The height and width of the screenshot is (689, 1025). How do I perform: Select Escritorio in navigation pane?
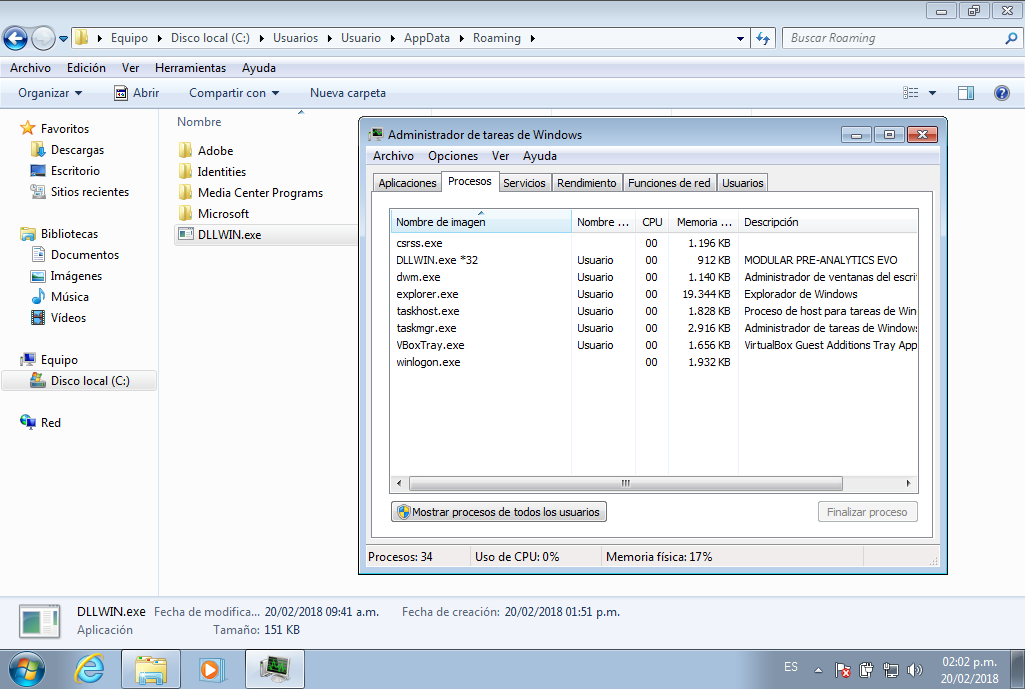65,171
